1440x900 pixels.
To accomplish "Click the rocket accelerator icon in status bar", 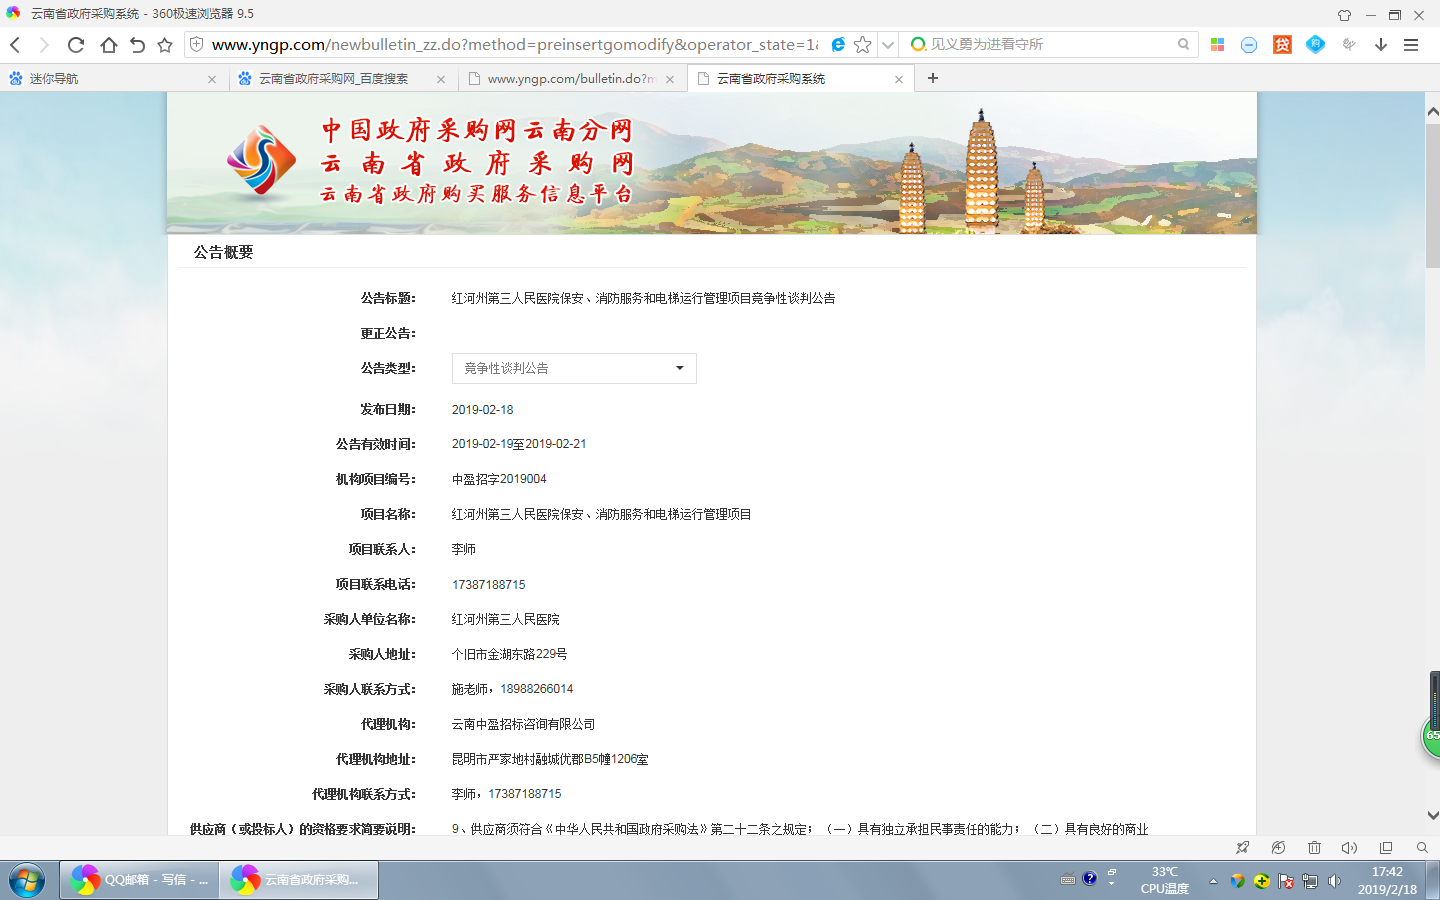I will 1242,848.
